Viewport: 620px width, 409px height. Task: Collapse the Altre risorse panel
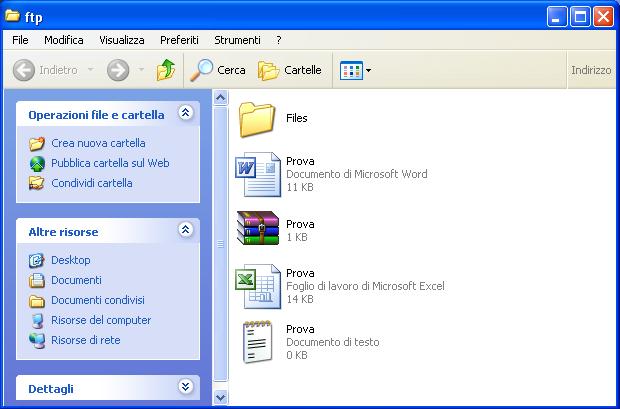coord(185,230)
